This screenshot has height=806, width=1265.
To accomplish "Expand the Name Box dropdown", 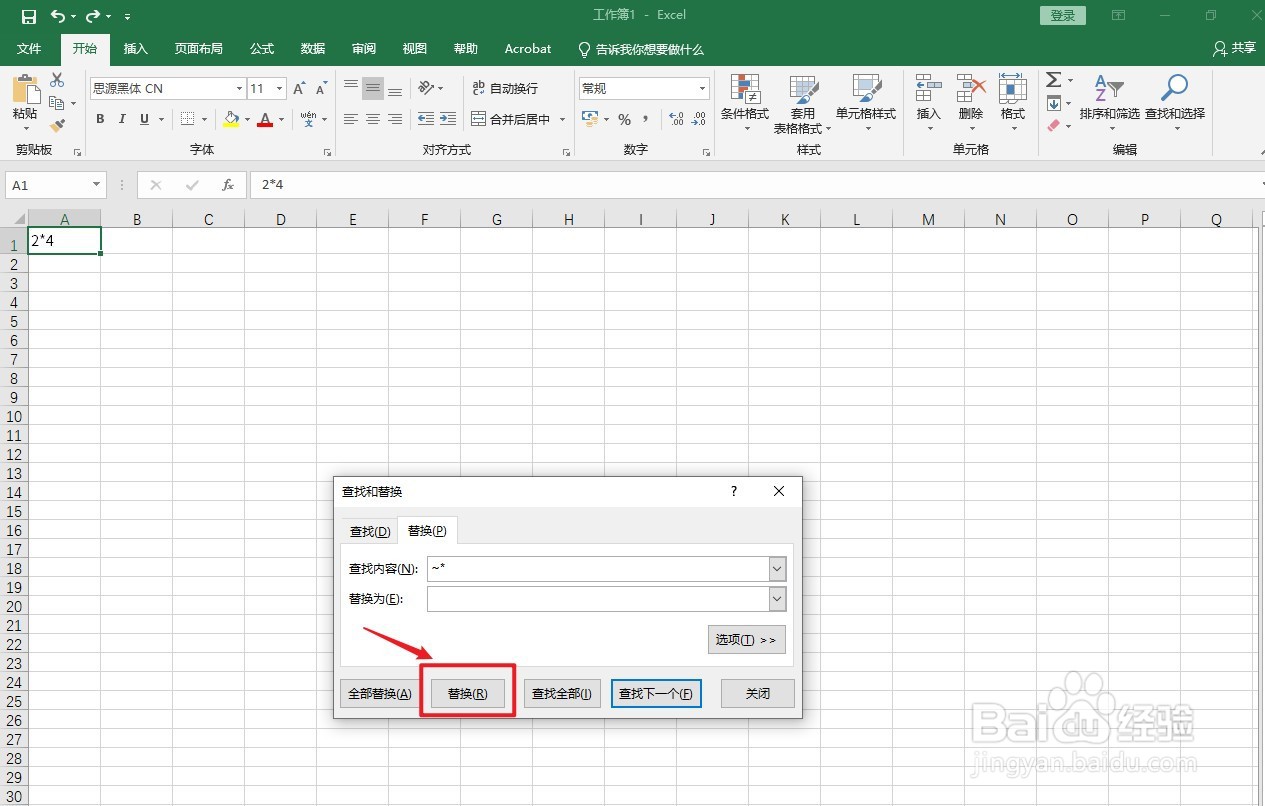I will pyautogui.click(x=97, y=185).
